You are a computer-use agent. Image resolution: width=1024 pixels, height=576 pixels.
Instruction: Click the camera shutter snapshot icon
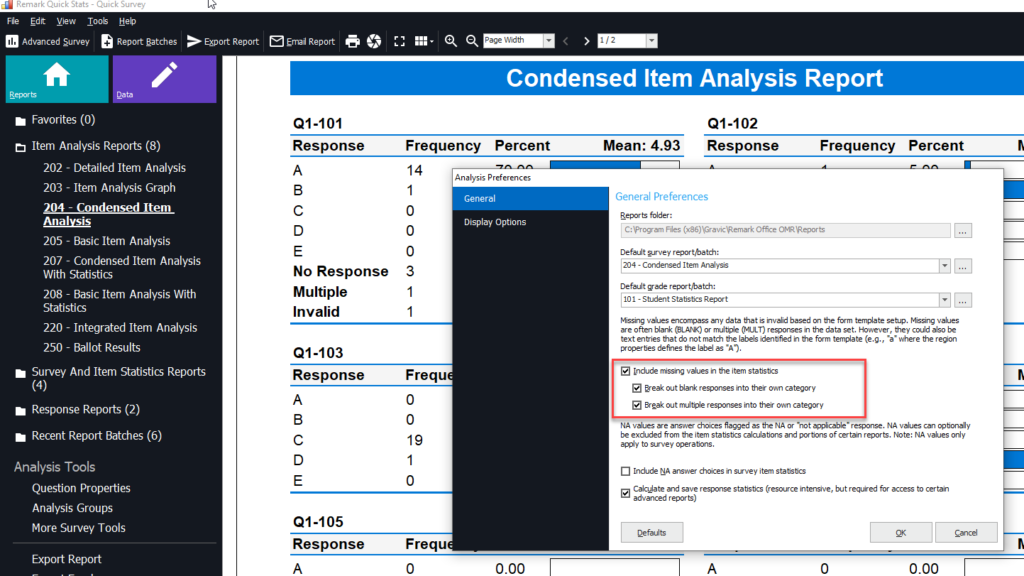374,41
